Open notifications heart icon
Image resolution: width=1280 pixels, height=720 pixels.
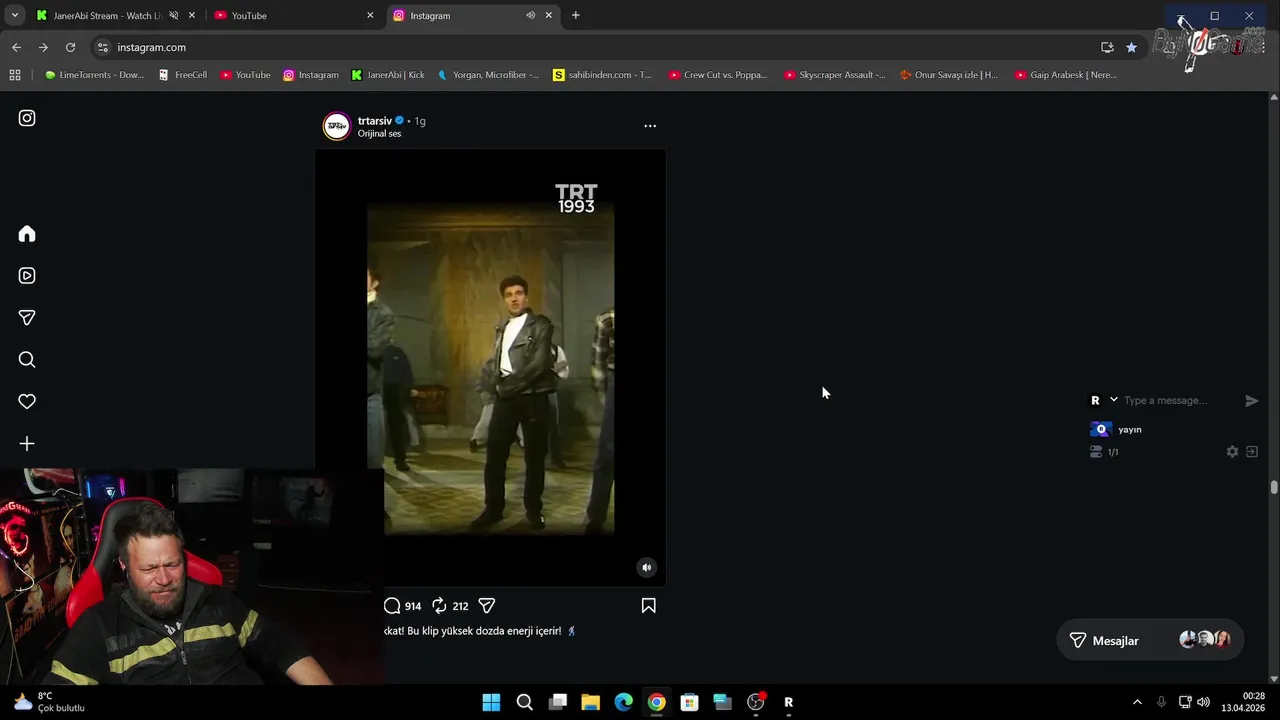(27, 401)
